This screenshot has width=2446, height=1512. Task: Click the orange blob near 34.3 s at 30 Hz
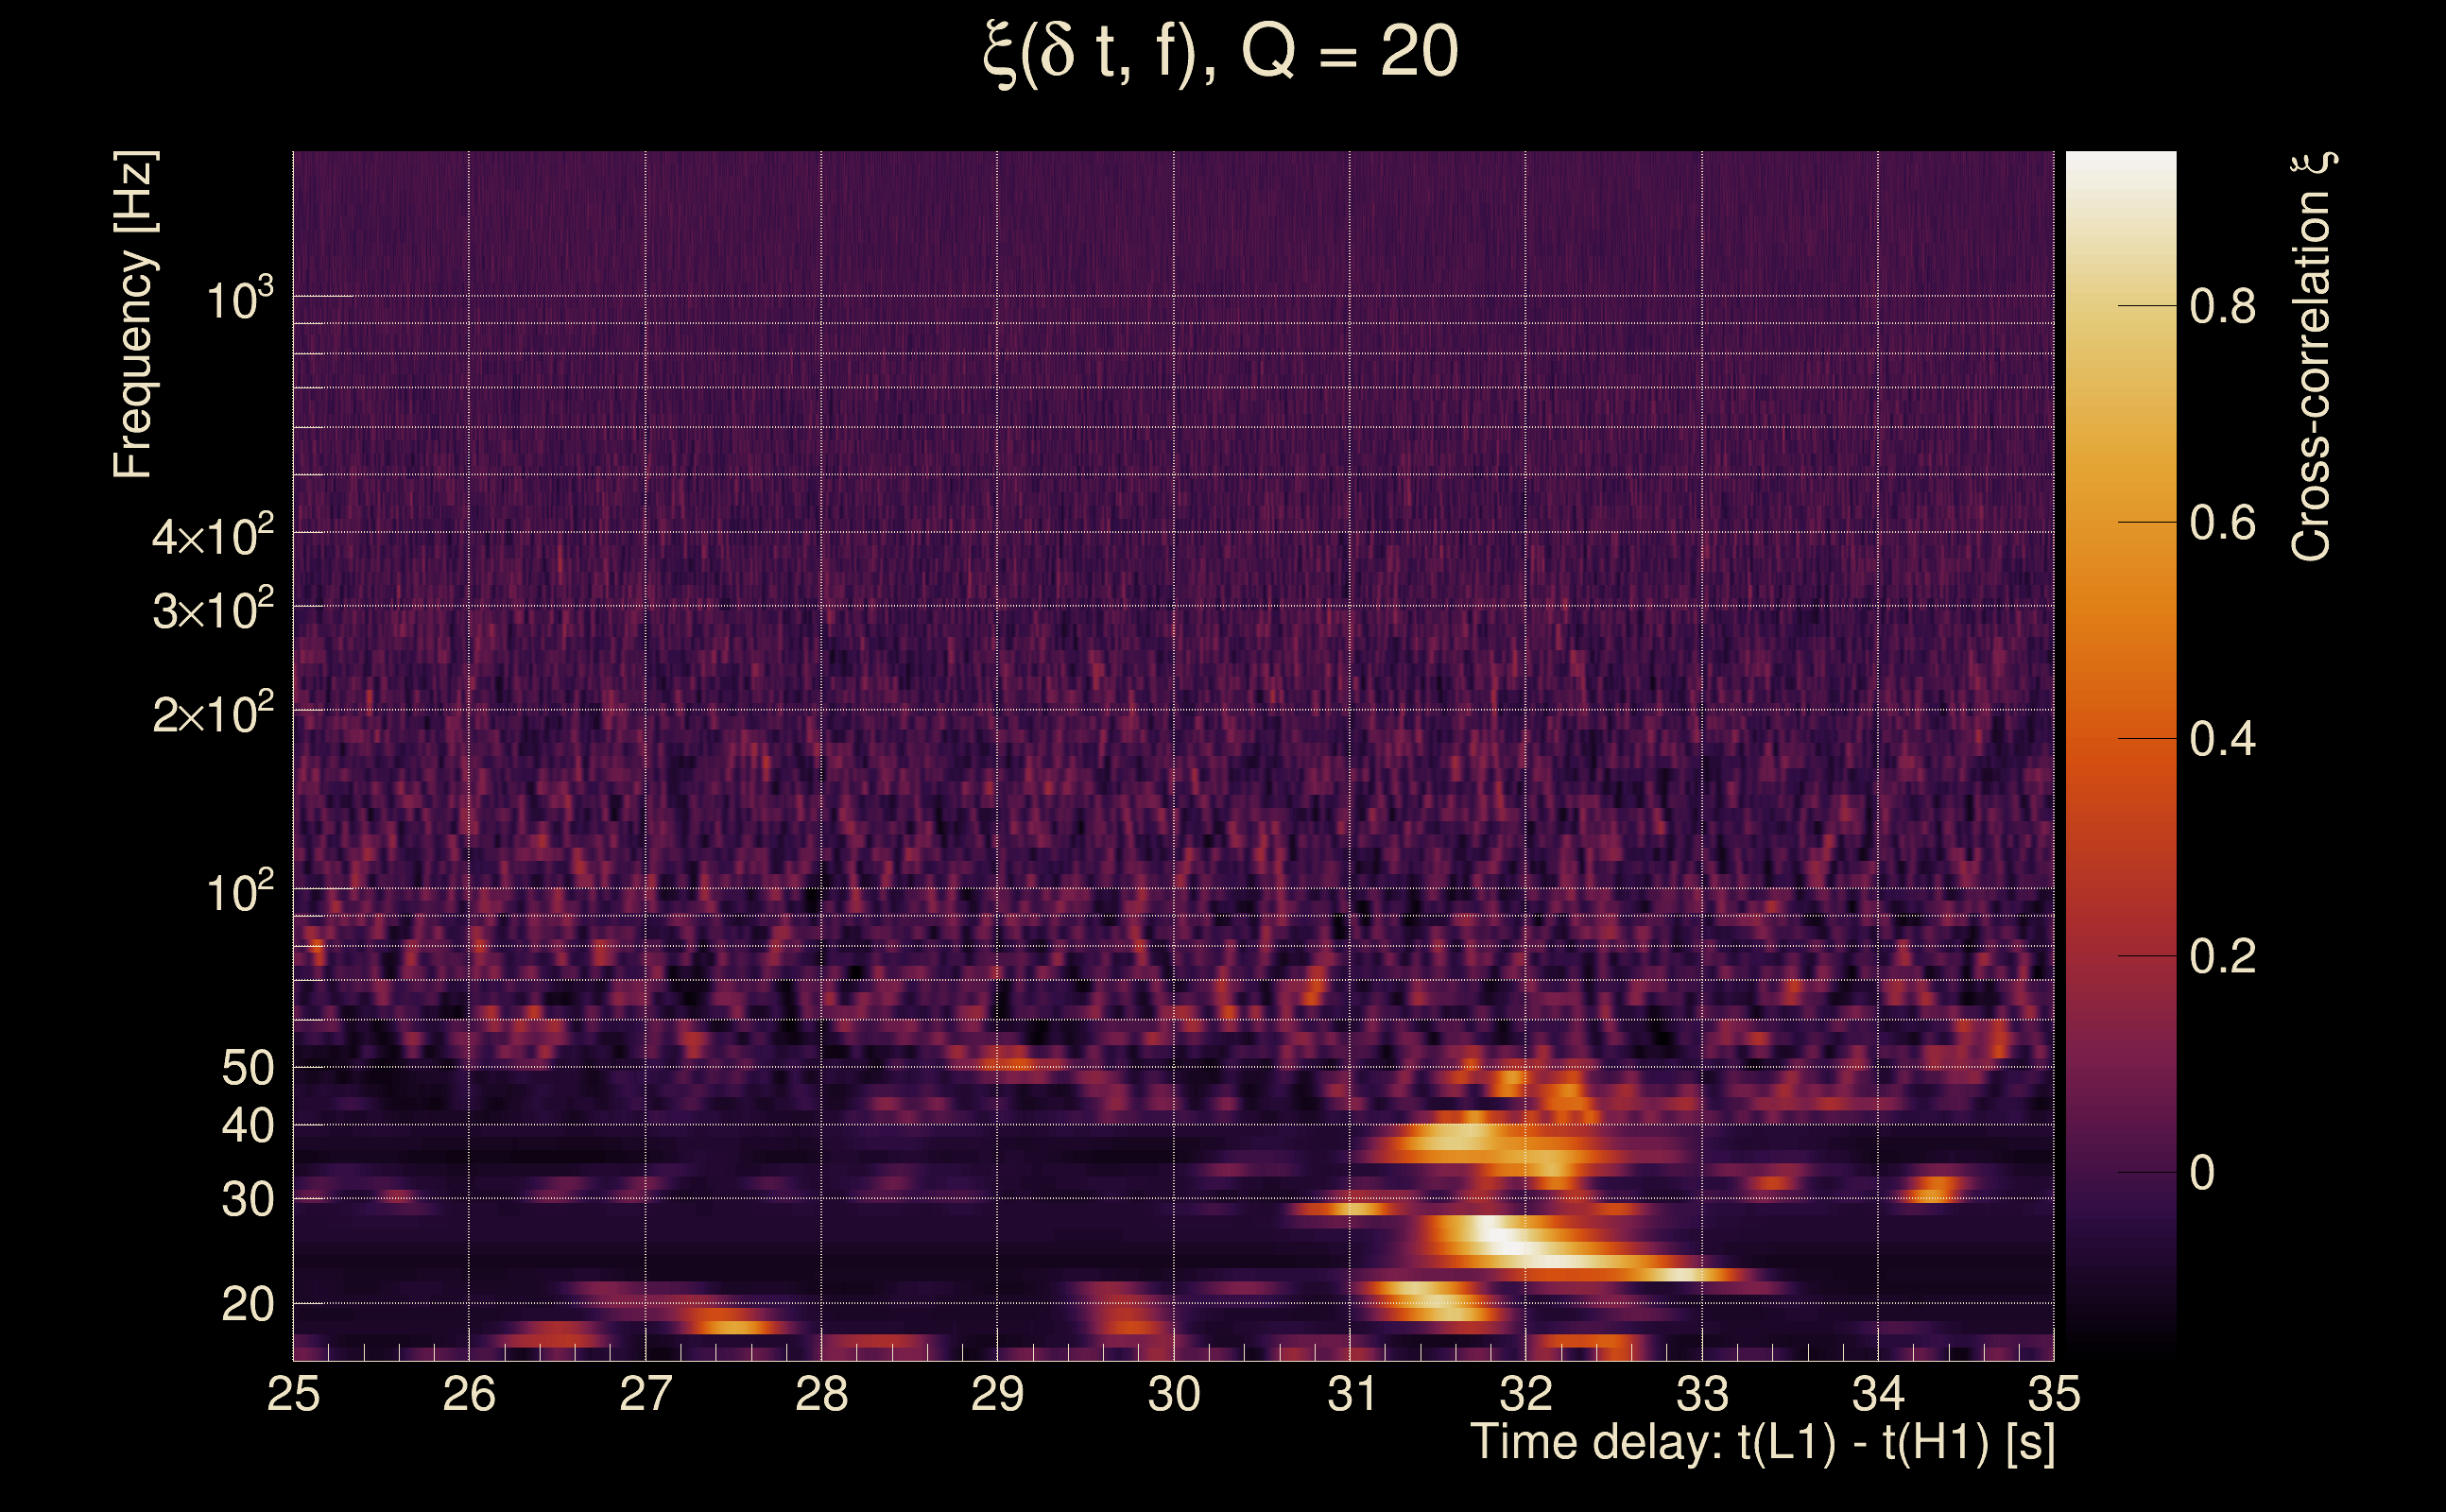(1934, 1190)
